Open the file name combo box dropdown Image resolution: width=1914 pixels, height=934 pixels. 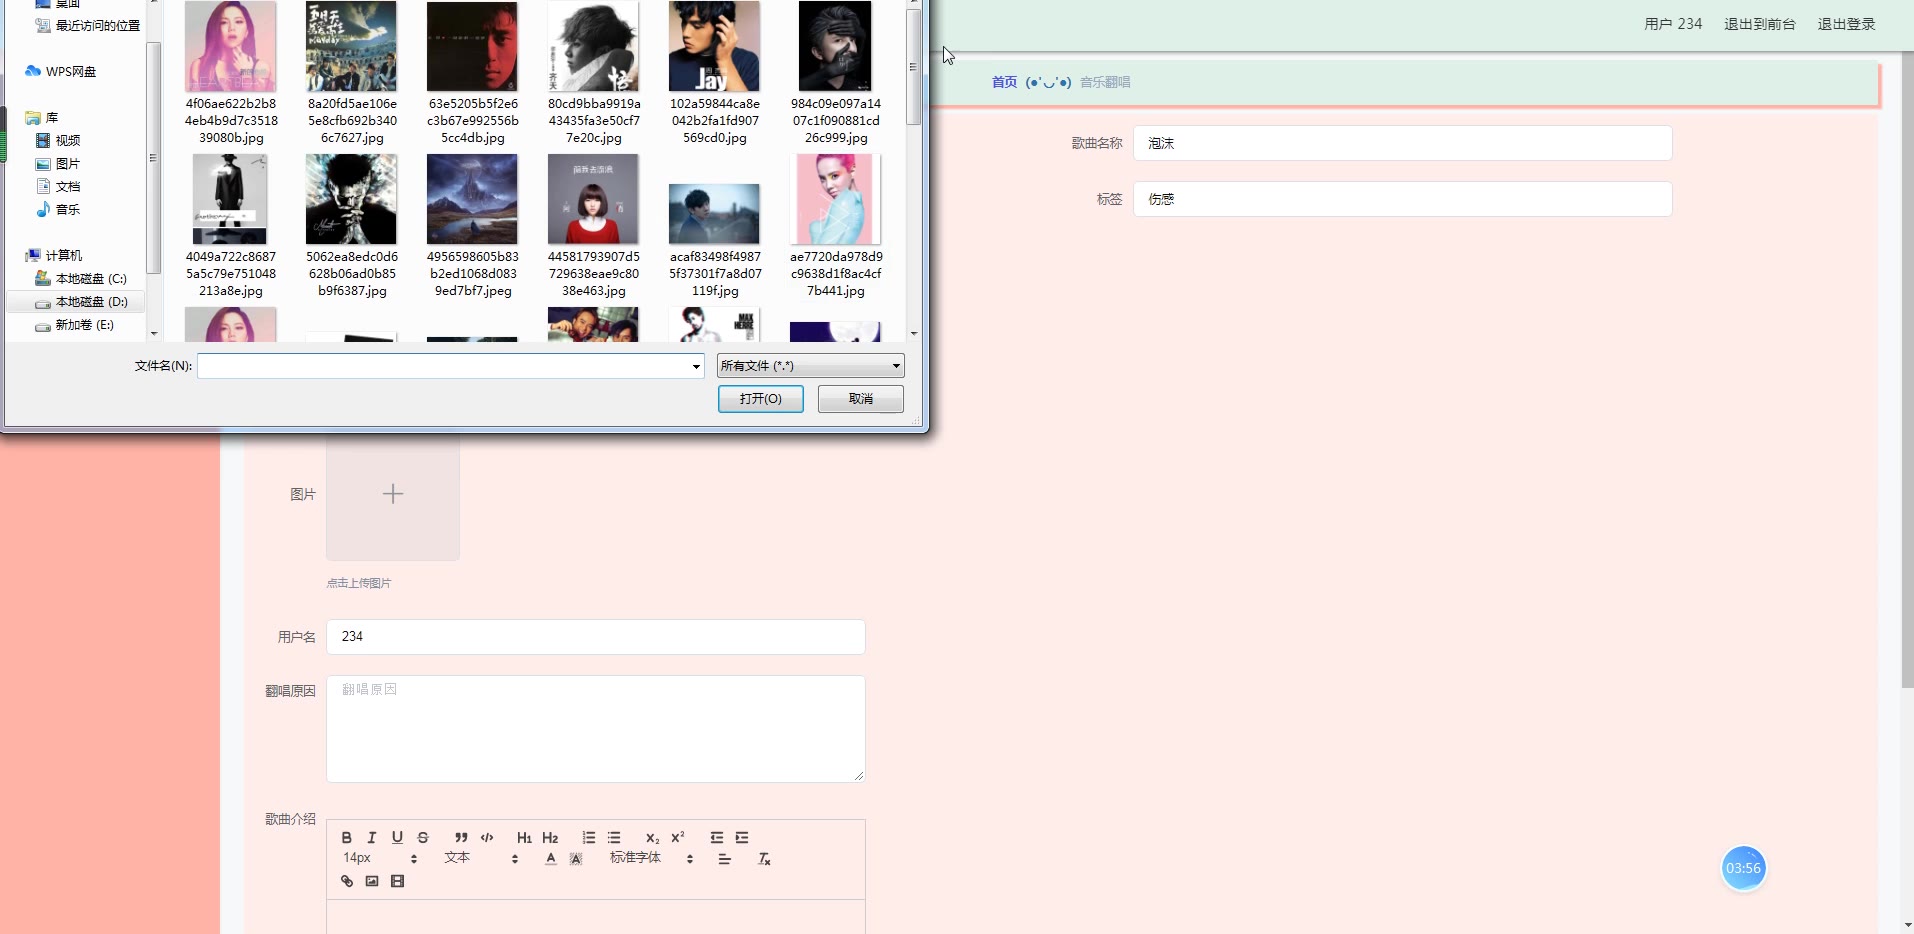(x=696, y=366)
